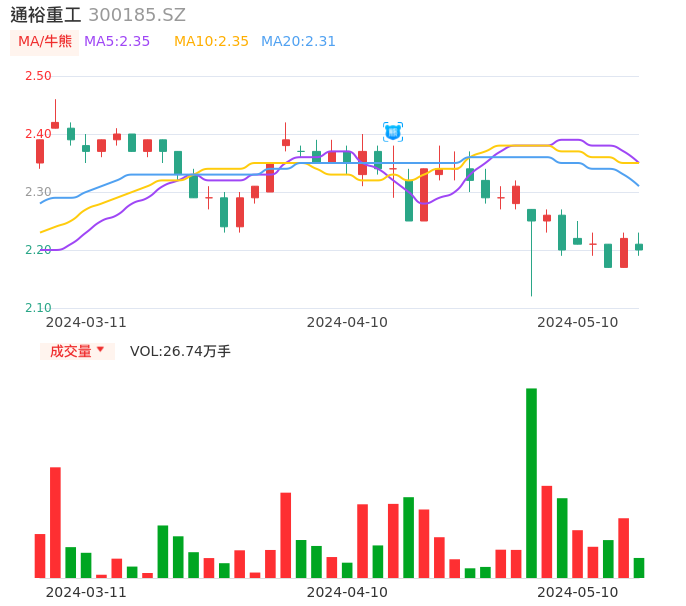
Task: Click the VOL:26.74万手 volume readout
Action: coord(180,351)
